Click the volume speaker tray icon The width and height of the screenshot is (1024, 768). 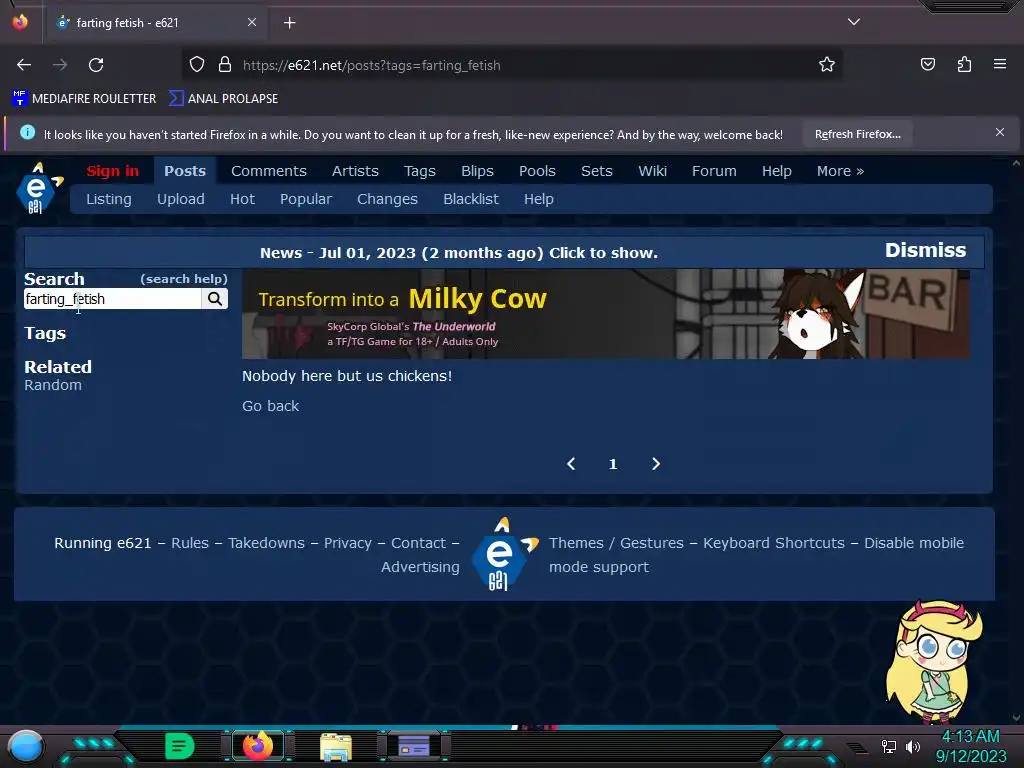pyautogui.click(x=913, y=746)
